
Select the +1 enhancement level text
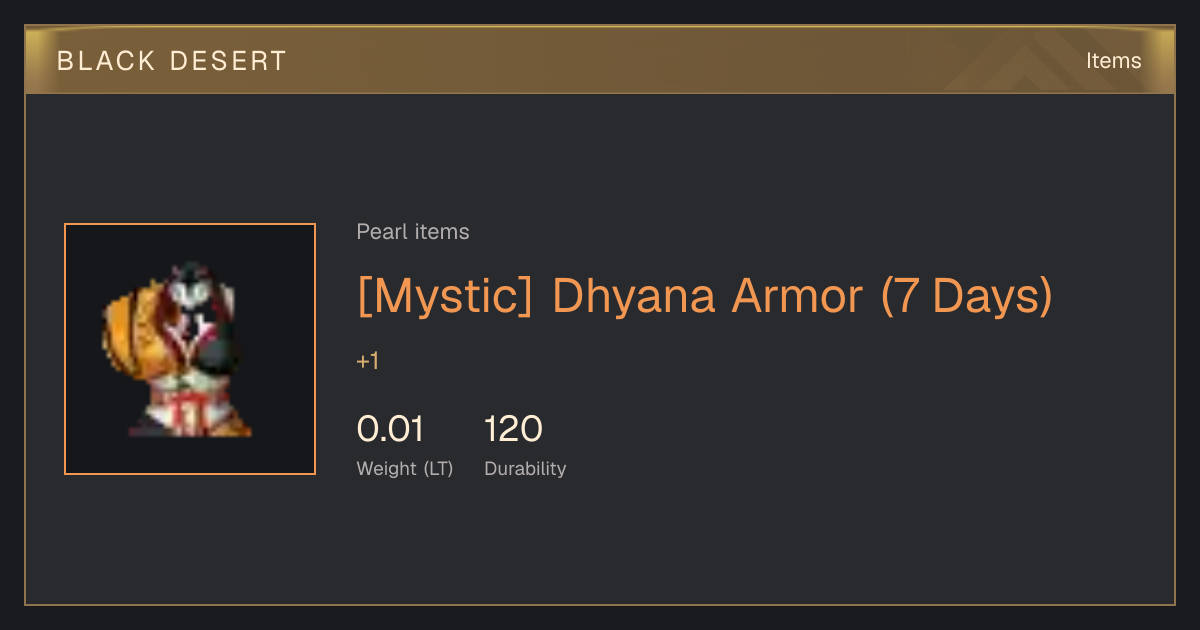click(x=368, y=362)
